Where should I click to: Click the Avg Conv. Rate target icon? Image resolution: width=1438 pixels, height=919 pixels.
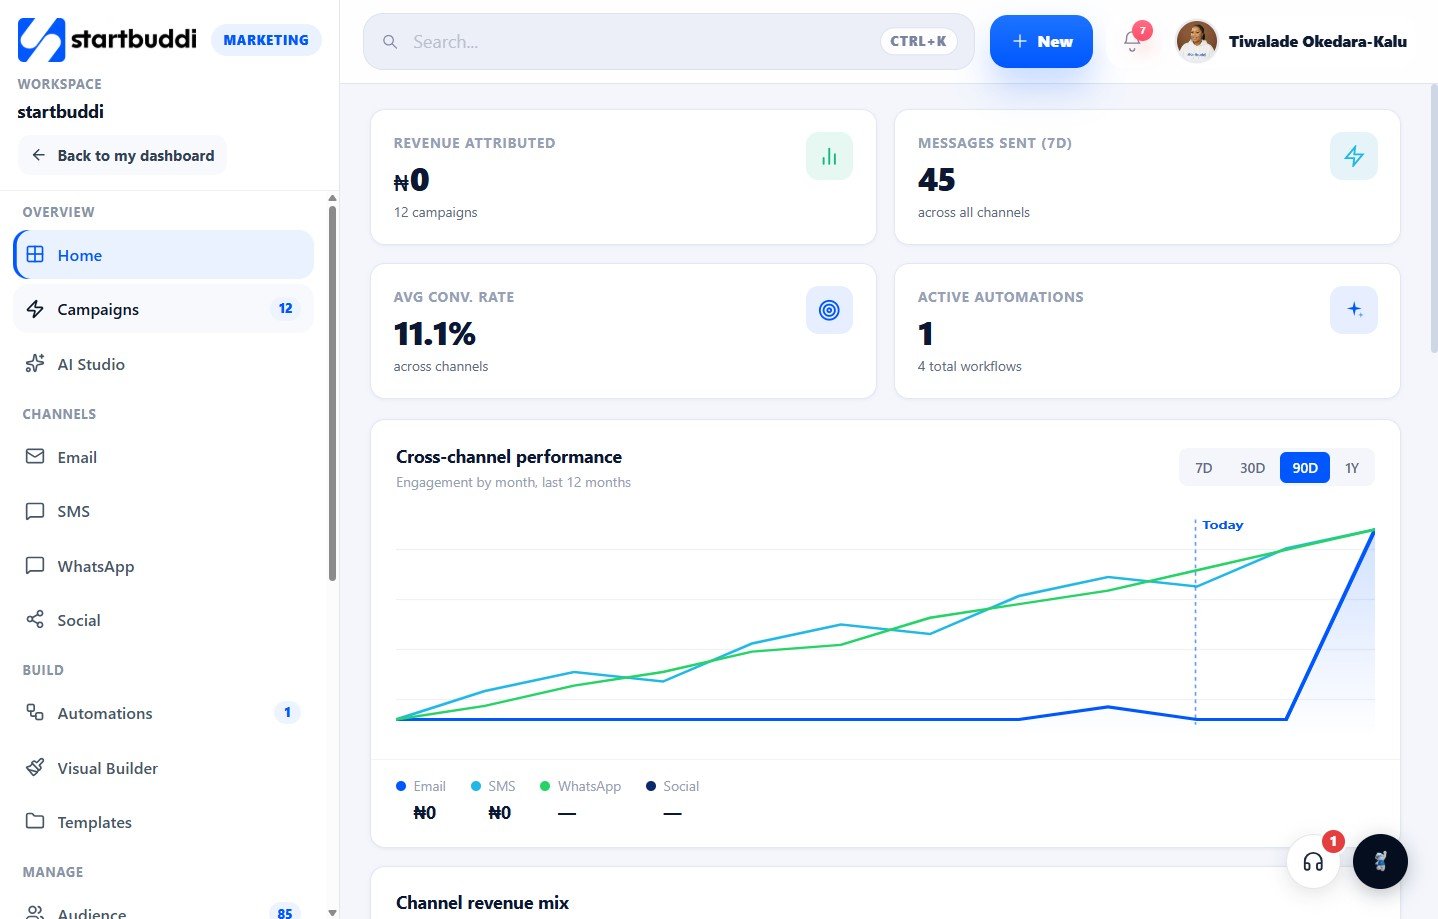(829, 310)
